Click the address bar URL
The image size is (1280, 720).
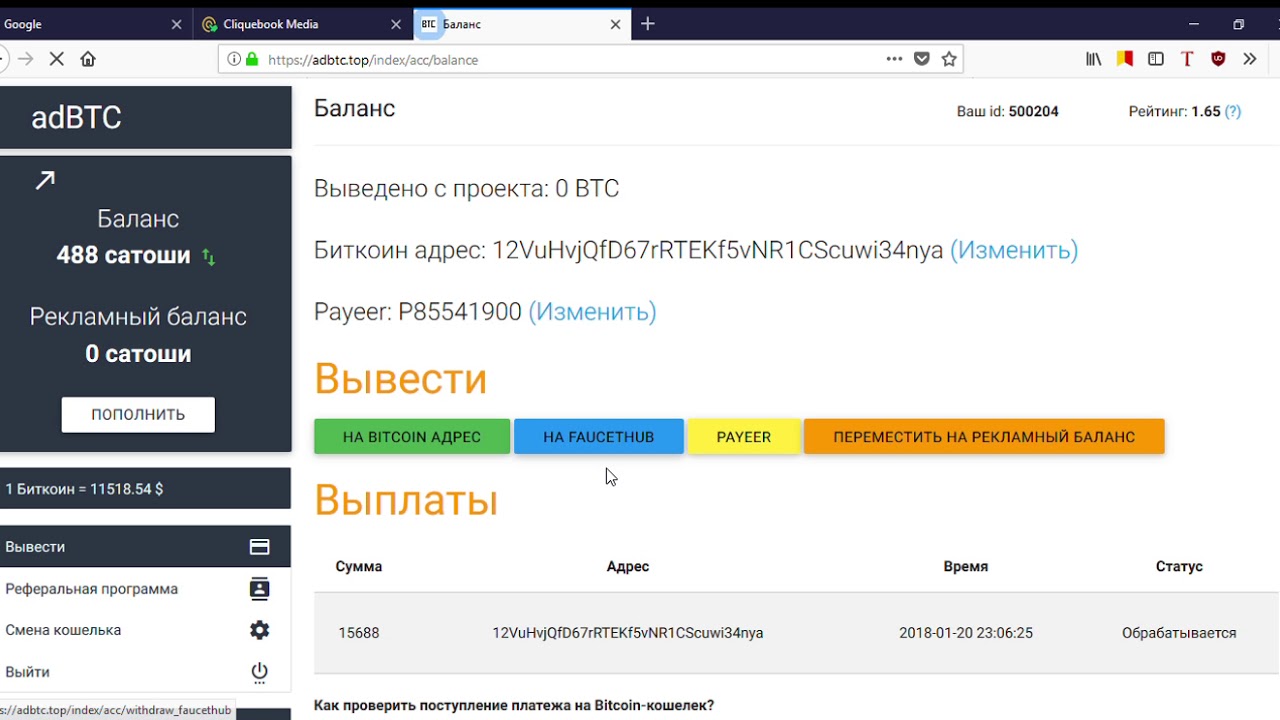[373, 60]
